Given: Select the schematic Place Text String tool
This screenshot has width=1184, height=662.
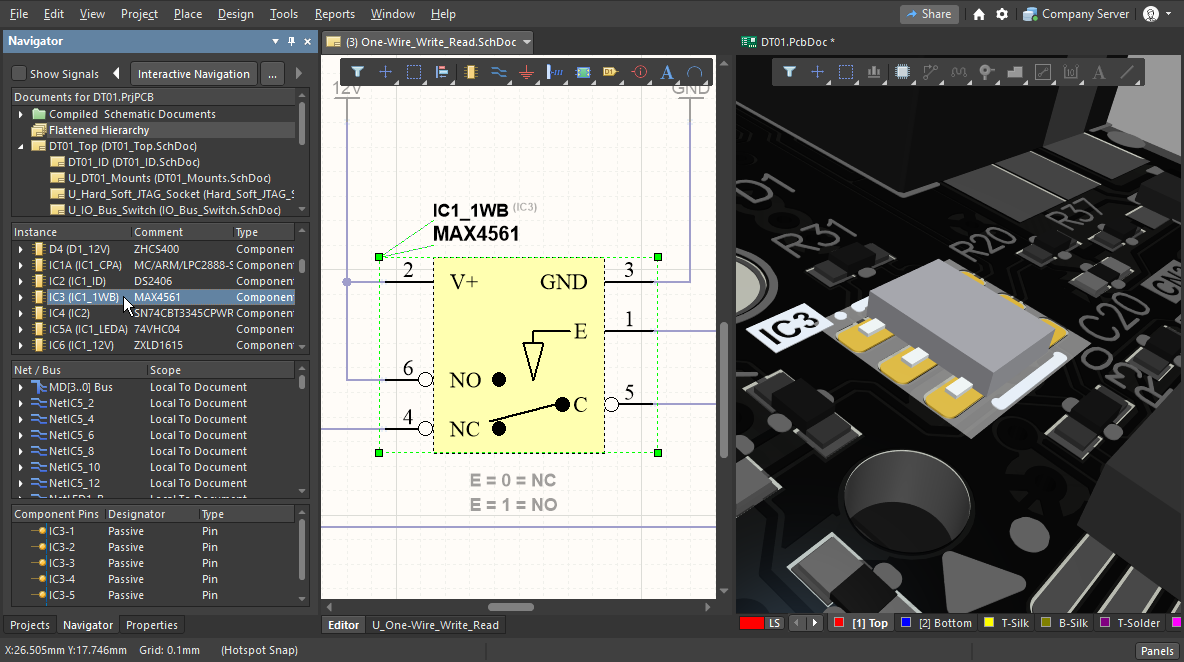Looking at the screenshot, I should 667,72.
